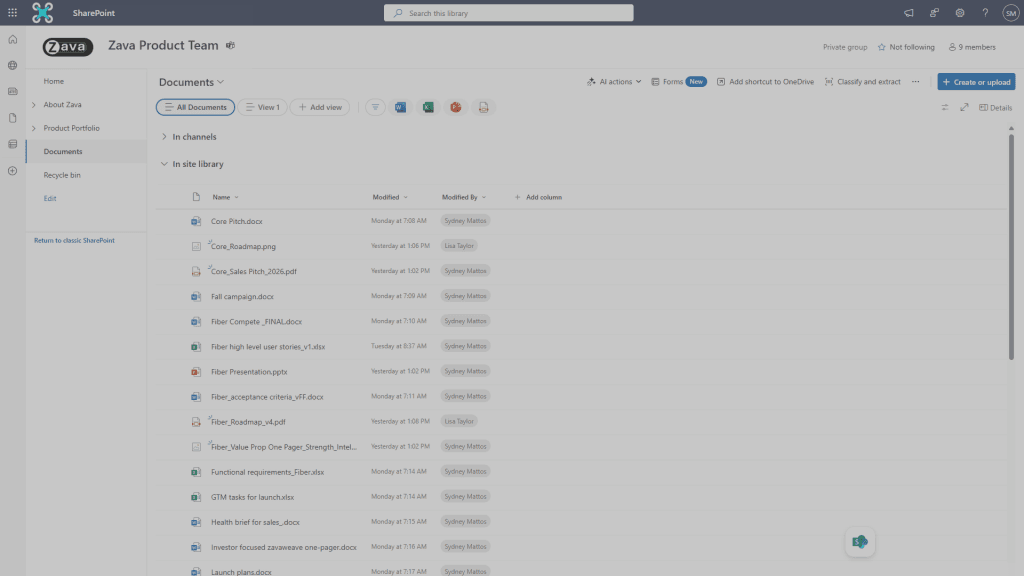This screenshot has width=1024, height=576.
Task: Open Functional requirements_Fiber.xlsx
Action: [x=267, y=472]
